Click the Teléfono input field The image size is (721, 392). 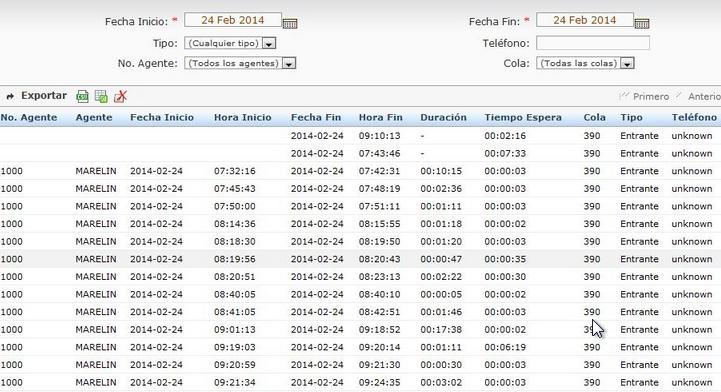(x=593, y=43)
